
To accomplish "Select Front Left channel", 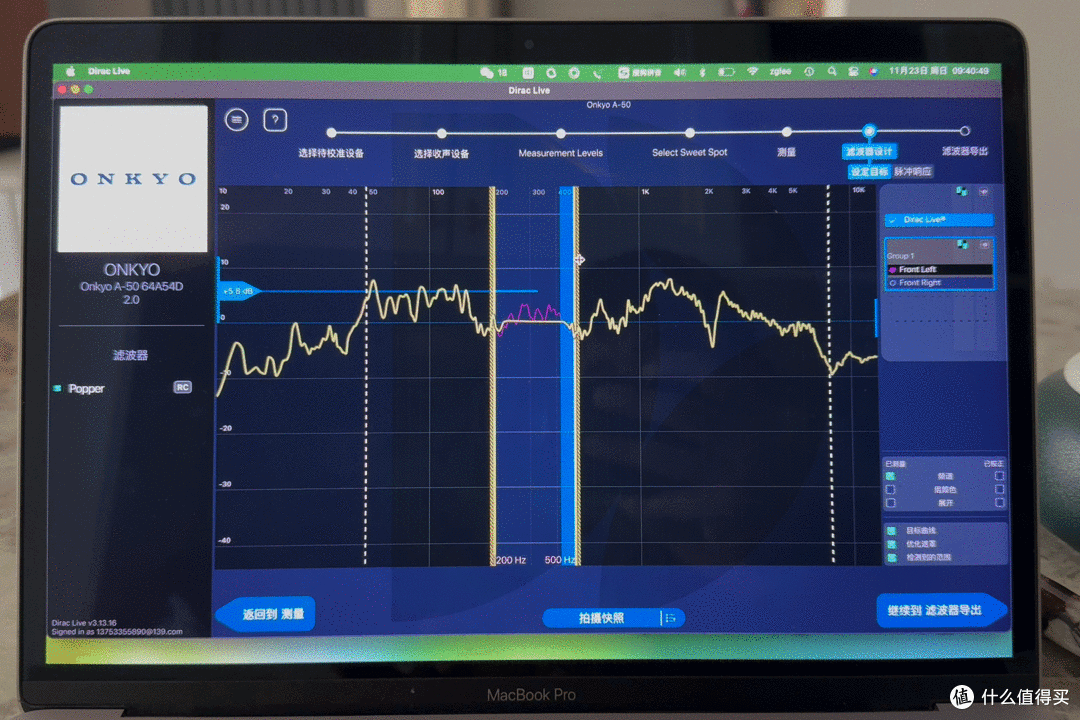I will 940,269.
